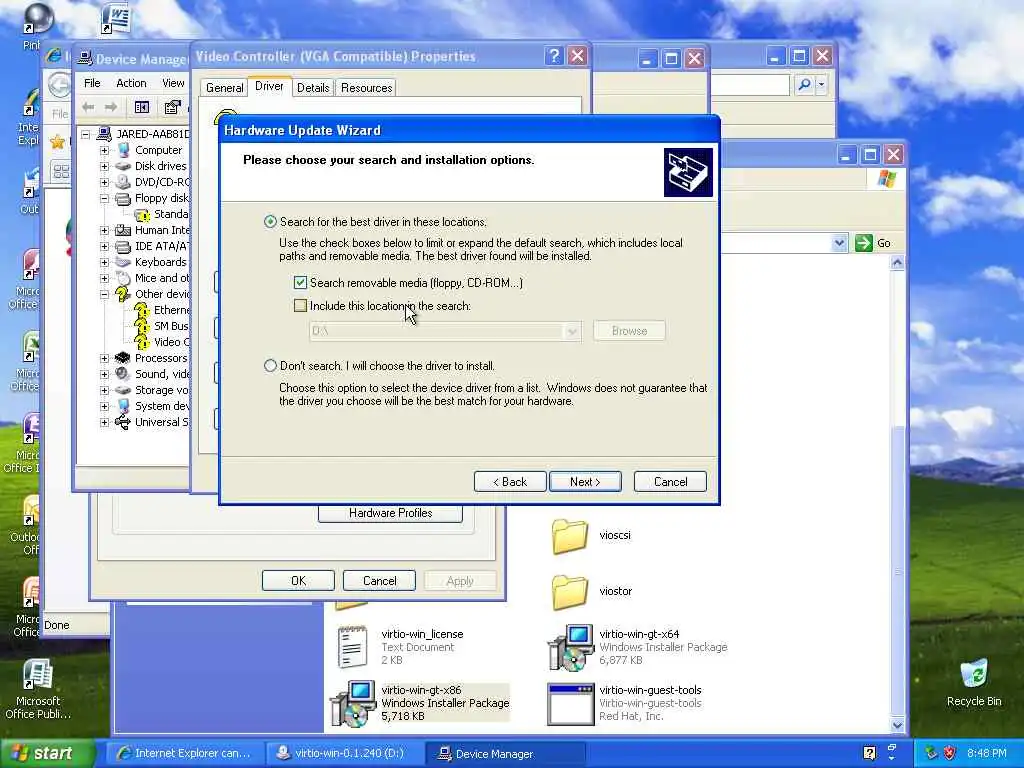Collapse the JARED-AAB81D root node
This screenshot has height=768, width=1024.
pyautogui.click(x=86, y=135)
